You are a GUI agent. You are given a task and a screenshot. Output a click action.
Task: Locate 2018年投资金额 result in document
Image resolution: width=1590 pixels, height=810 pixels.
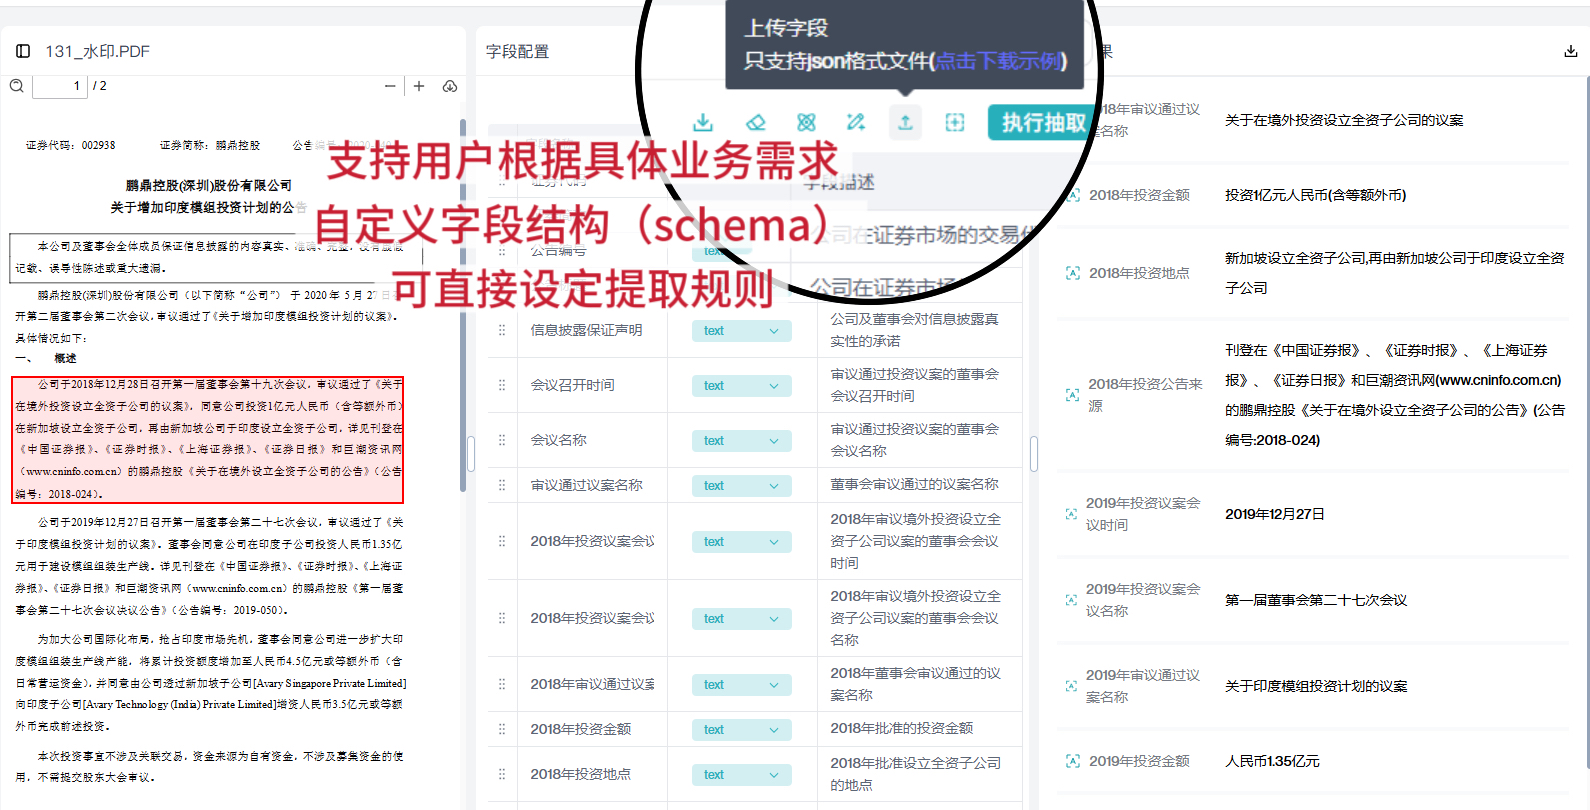(x=1073, y=195)
